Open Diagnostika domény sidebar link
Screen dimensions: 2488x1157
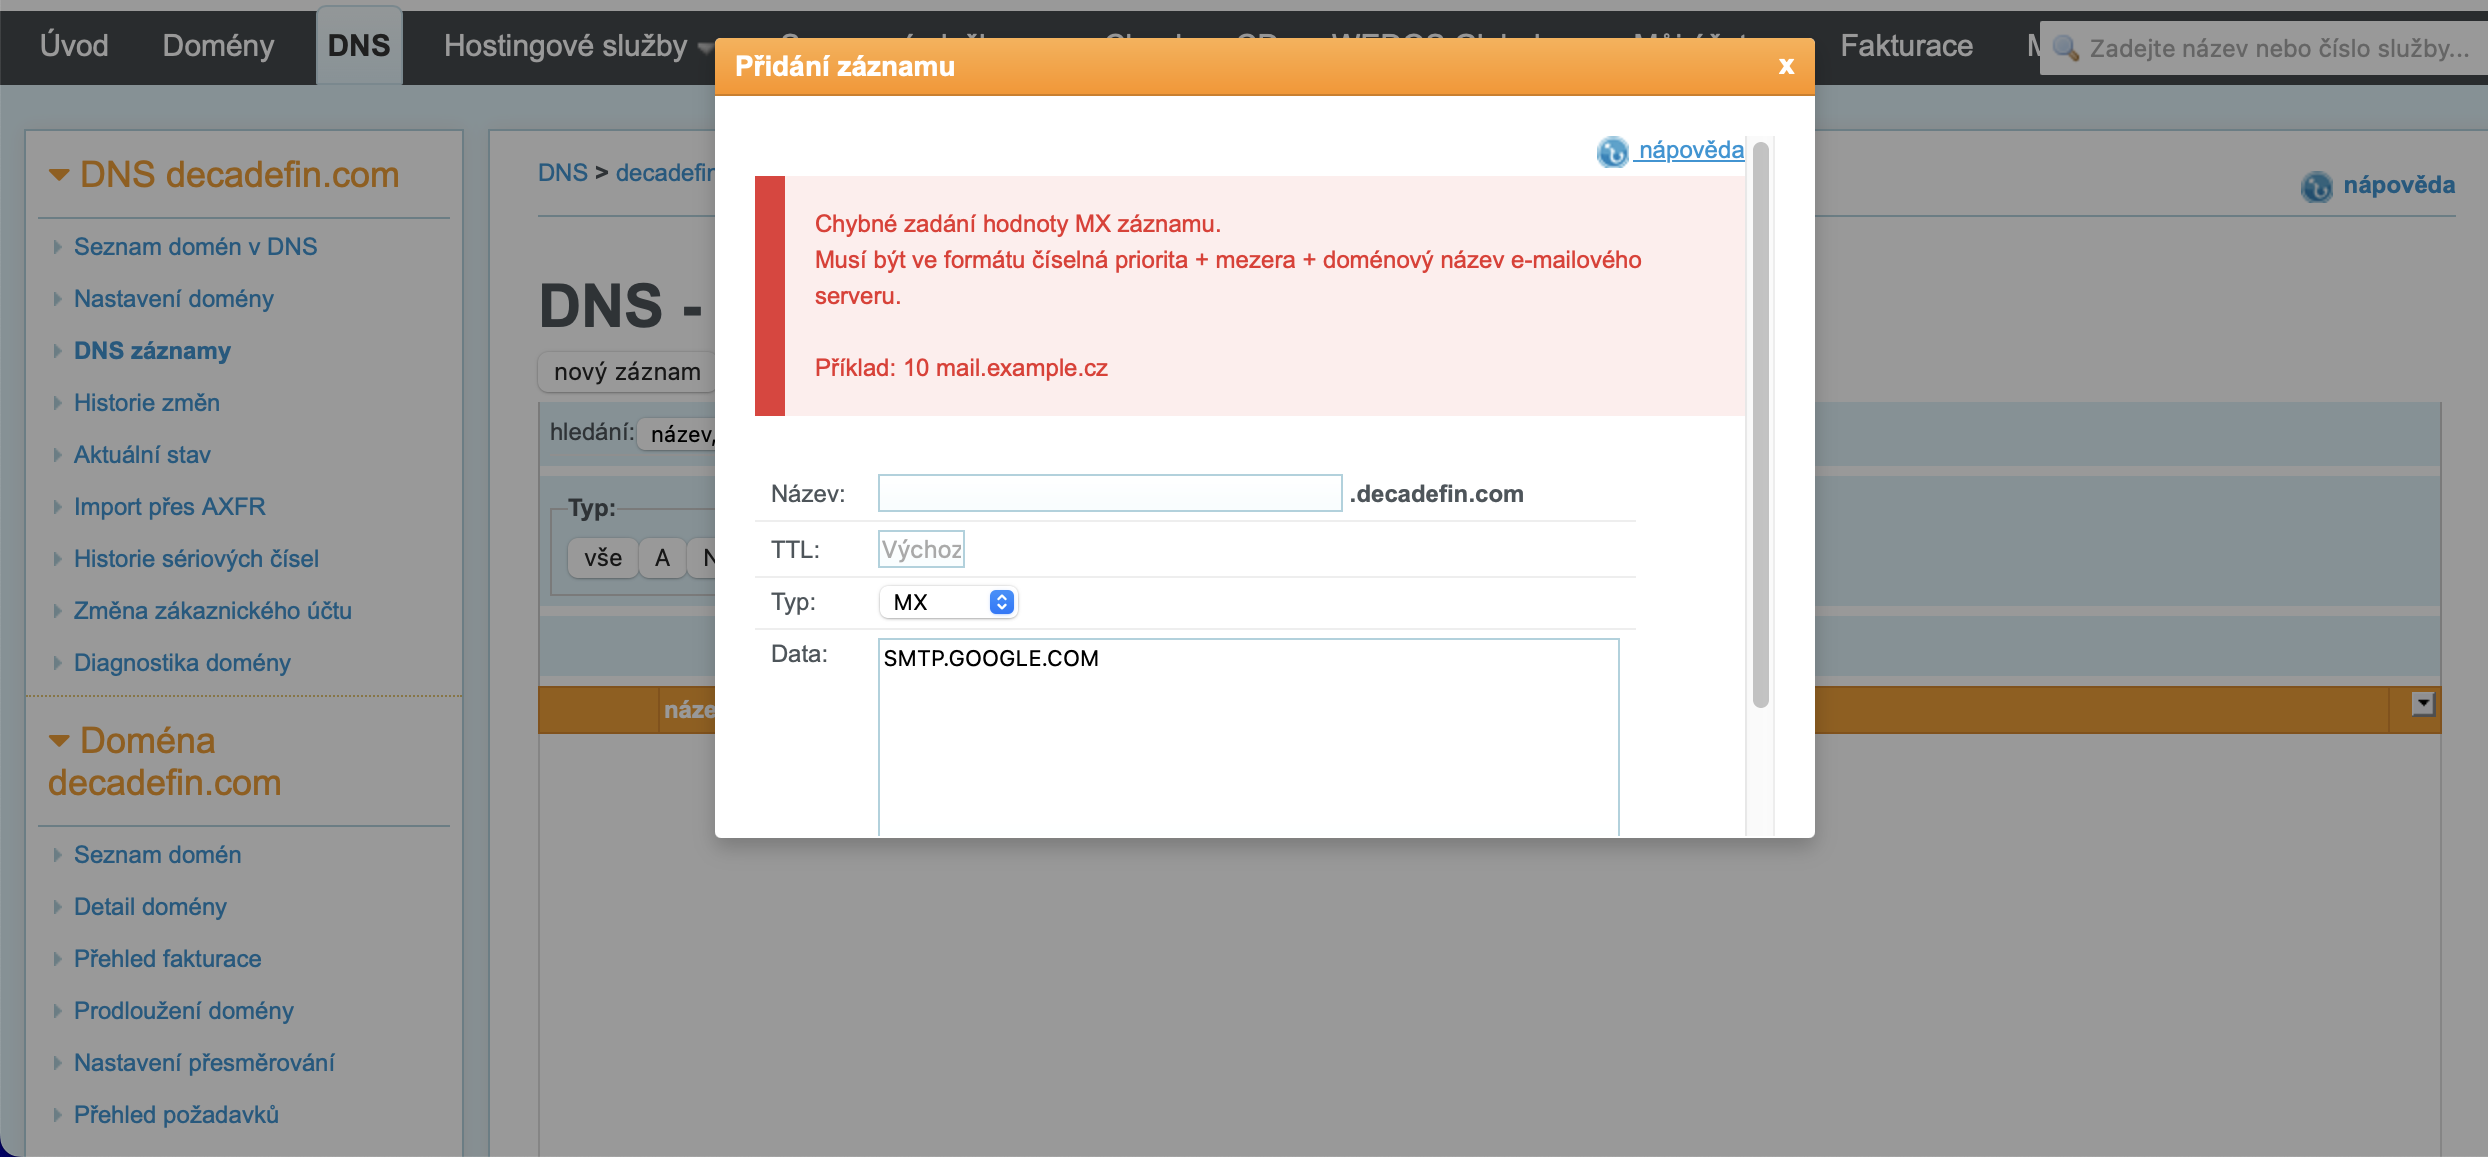[x=182, y=663]
